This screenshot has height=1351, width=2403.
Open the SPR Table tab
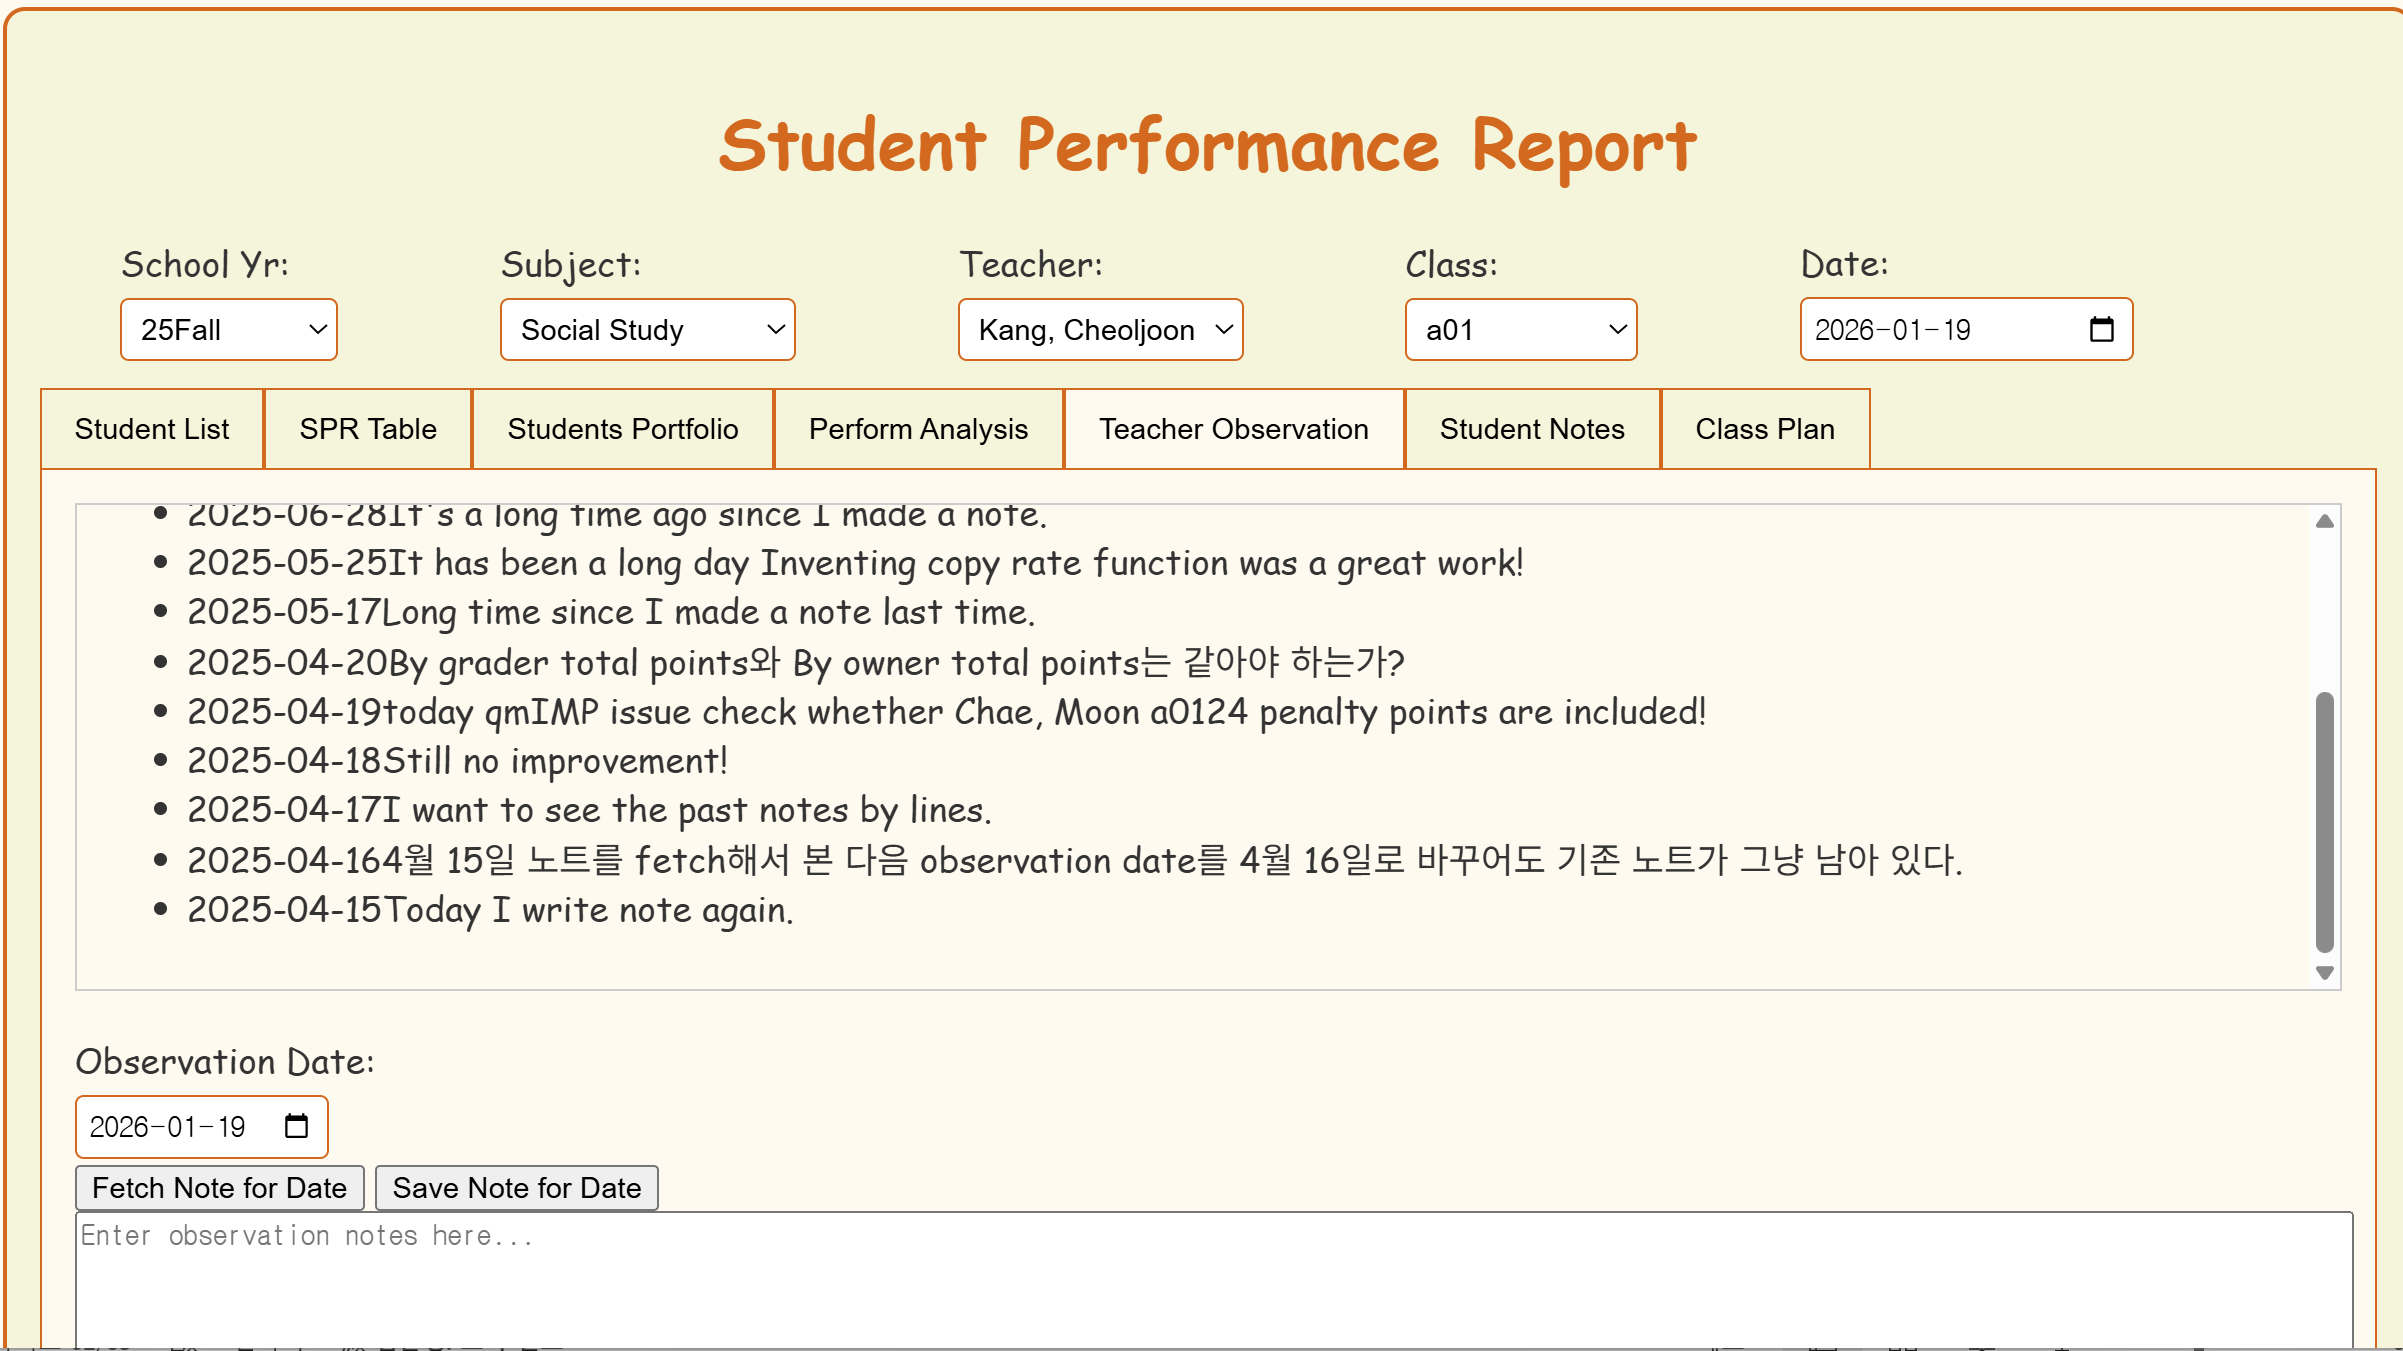coord(368,429)
